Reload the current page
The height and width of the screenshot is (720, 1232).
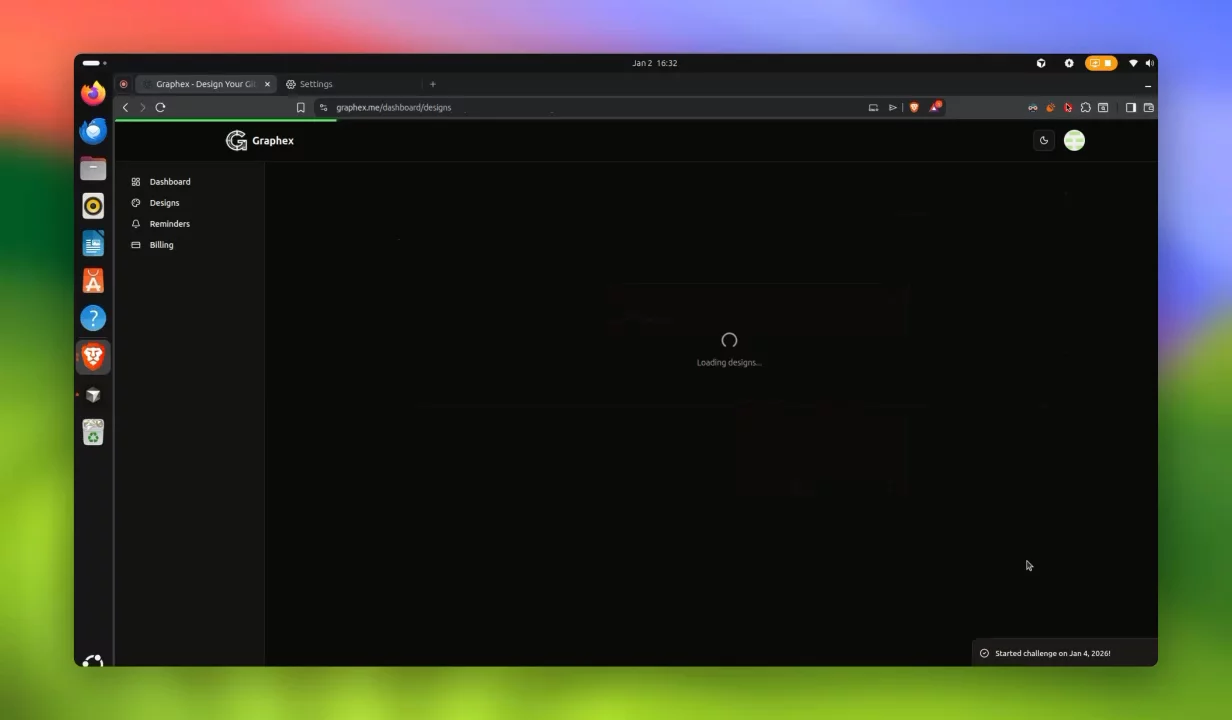(x=160, y=107)
